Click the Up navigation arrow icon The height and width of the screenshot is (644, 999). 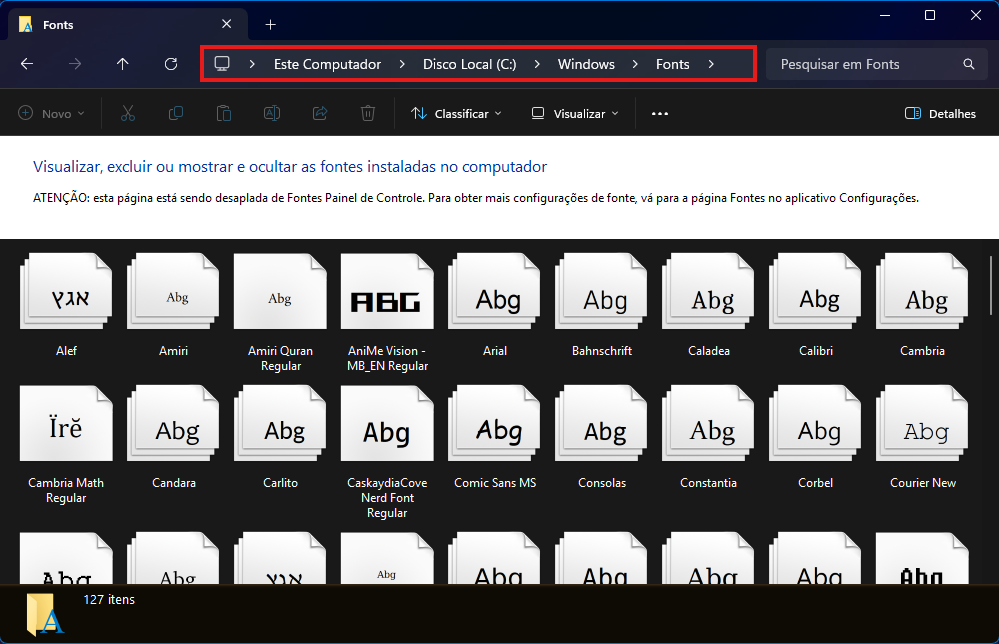pos(122,63)
